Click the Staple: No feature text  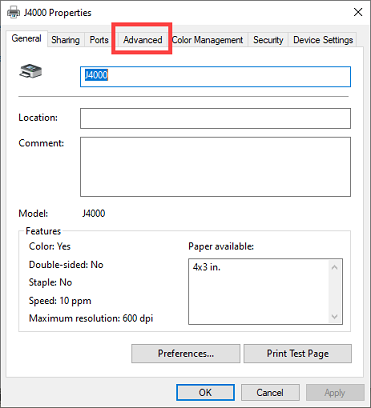pyautogui.click(x=50, y=283)
